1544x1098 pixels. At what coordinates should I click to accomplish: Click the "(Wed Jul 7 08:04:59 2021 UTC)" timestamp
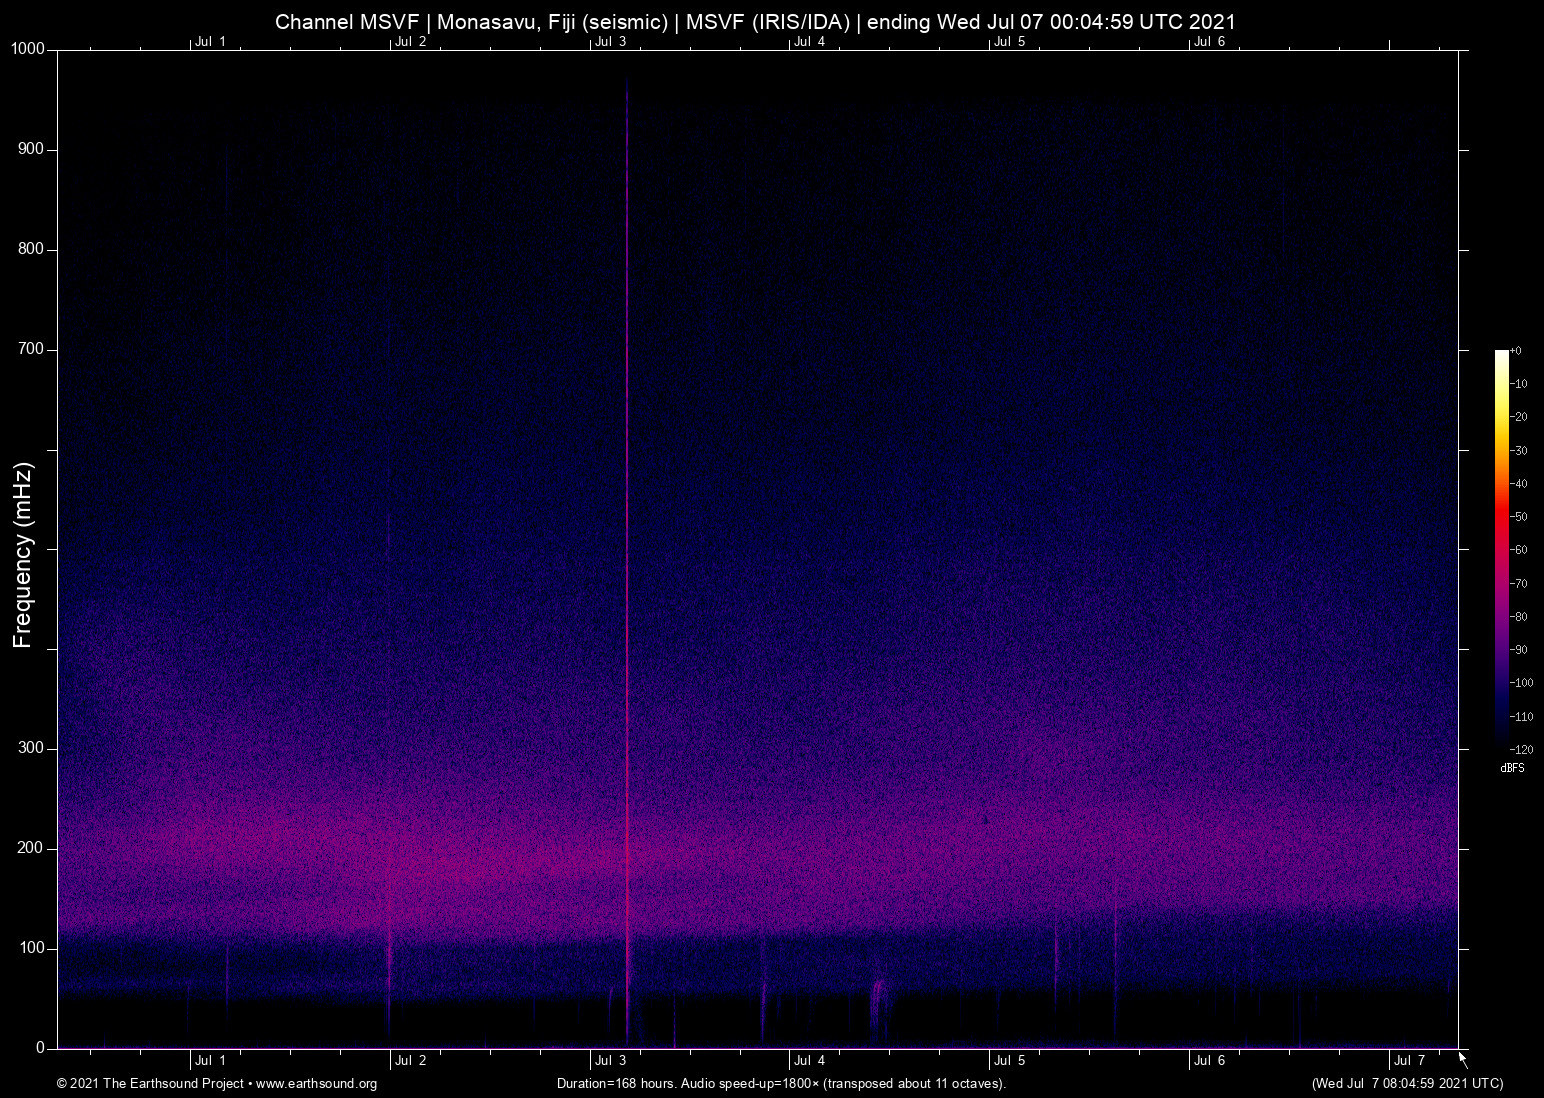1407,1084
